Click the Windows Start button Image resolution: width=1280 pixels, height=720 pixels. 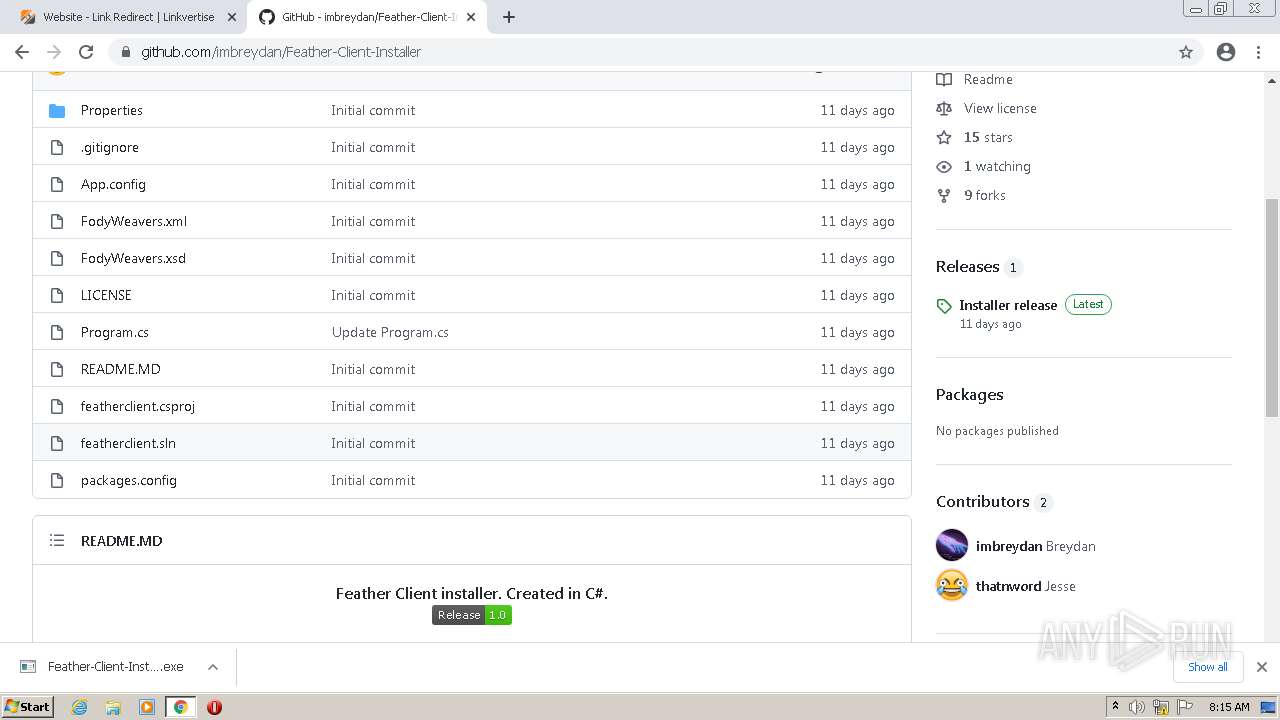click(x=28, y=707)
